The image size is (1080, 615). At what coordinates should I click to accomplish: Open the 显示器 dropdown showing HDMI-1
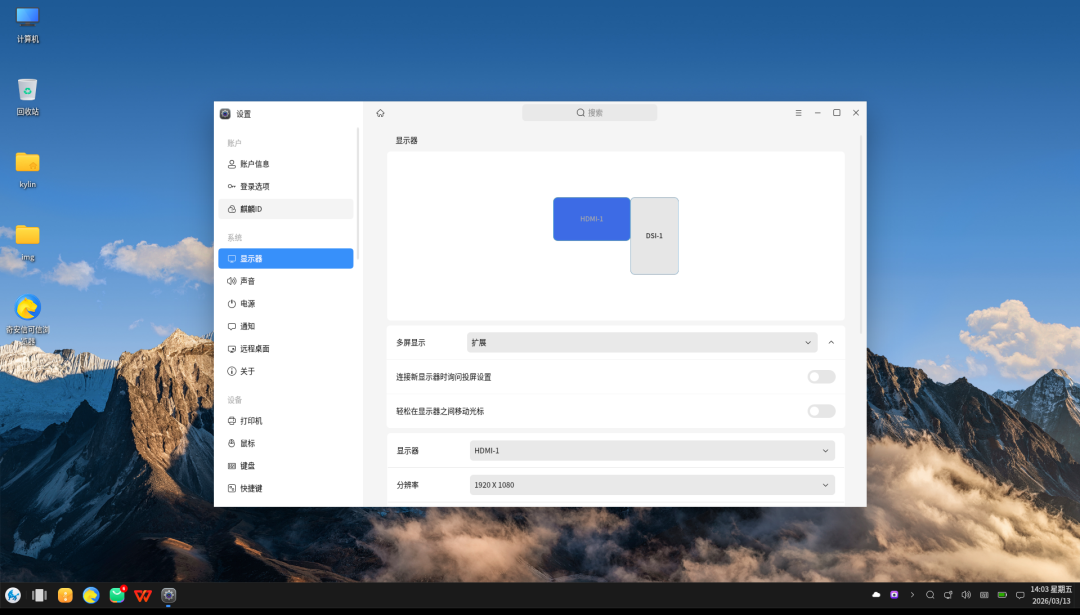(652, 450)
